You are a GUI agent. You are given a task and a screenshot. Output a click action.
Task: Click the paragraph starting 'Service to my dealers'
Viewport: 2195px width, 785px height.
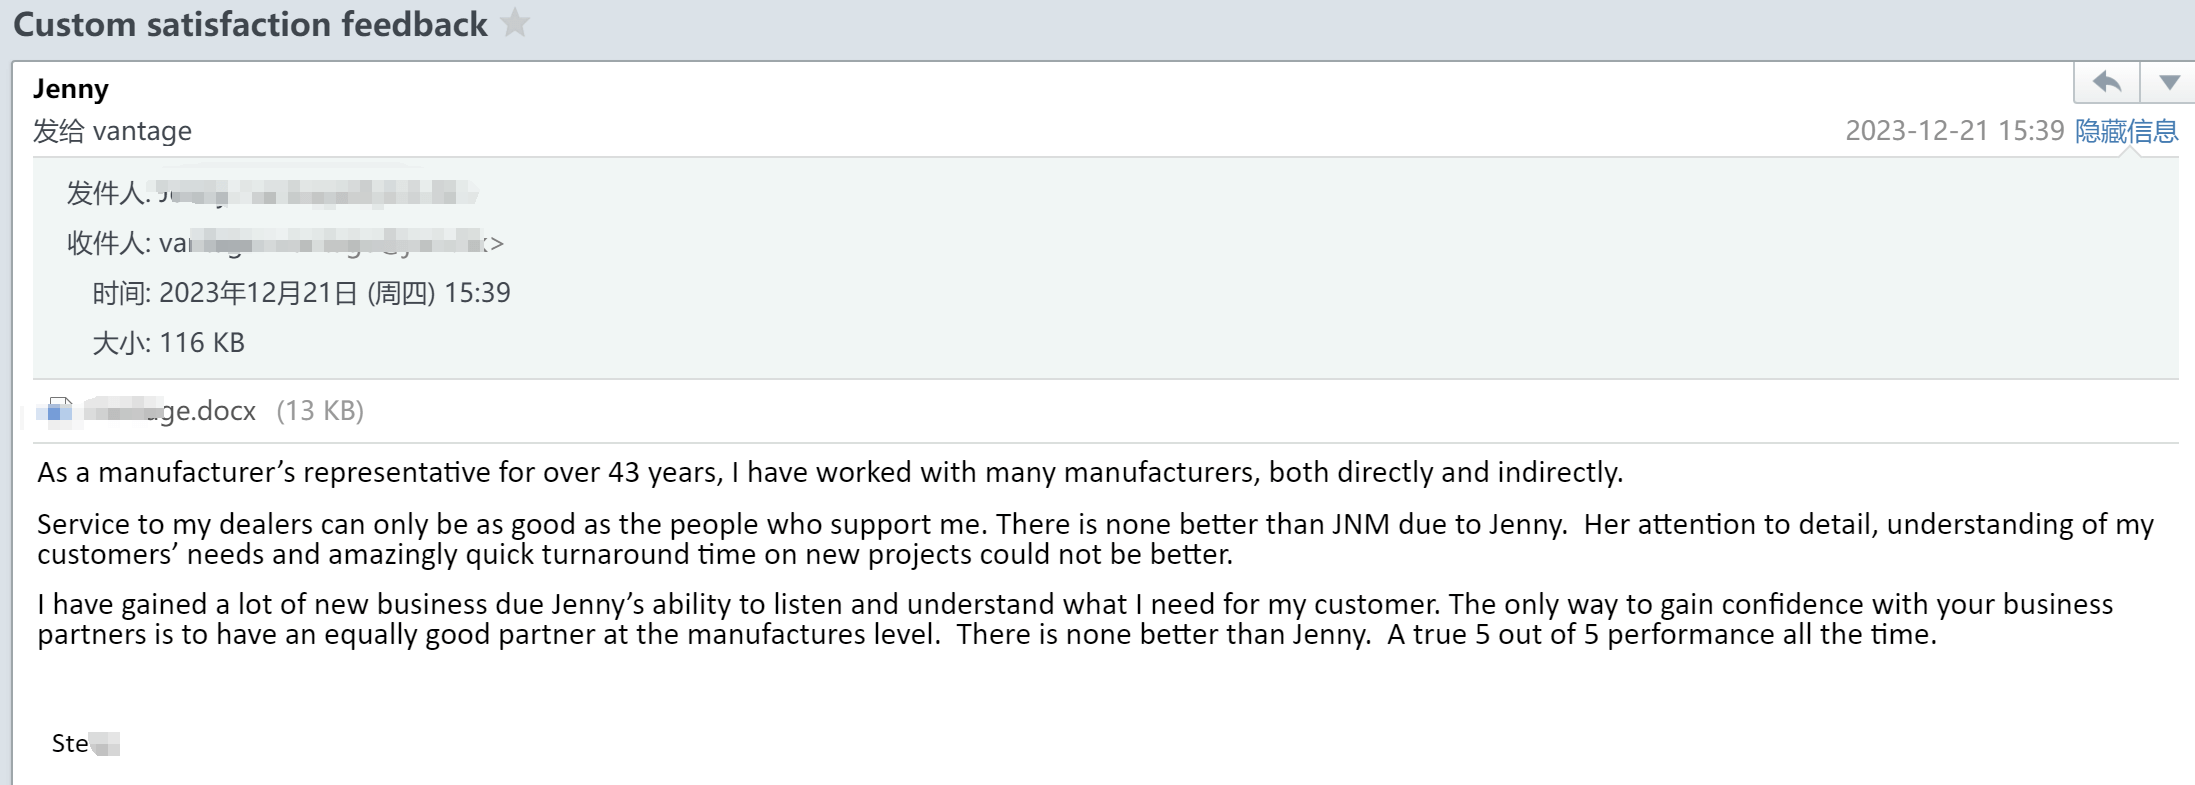1000,539
